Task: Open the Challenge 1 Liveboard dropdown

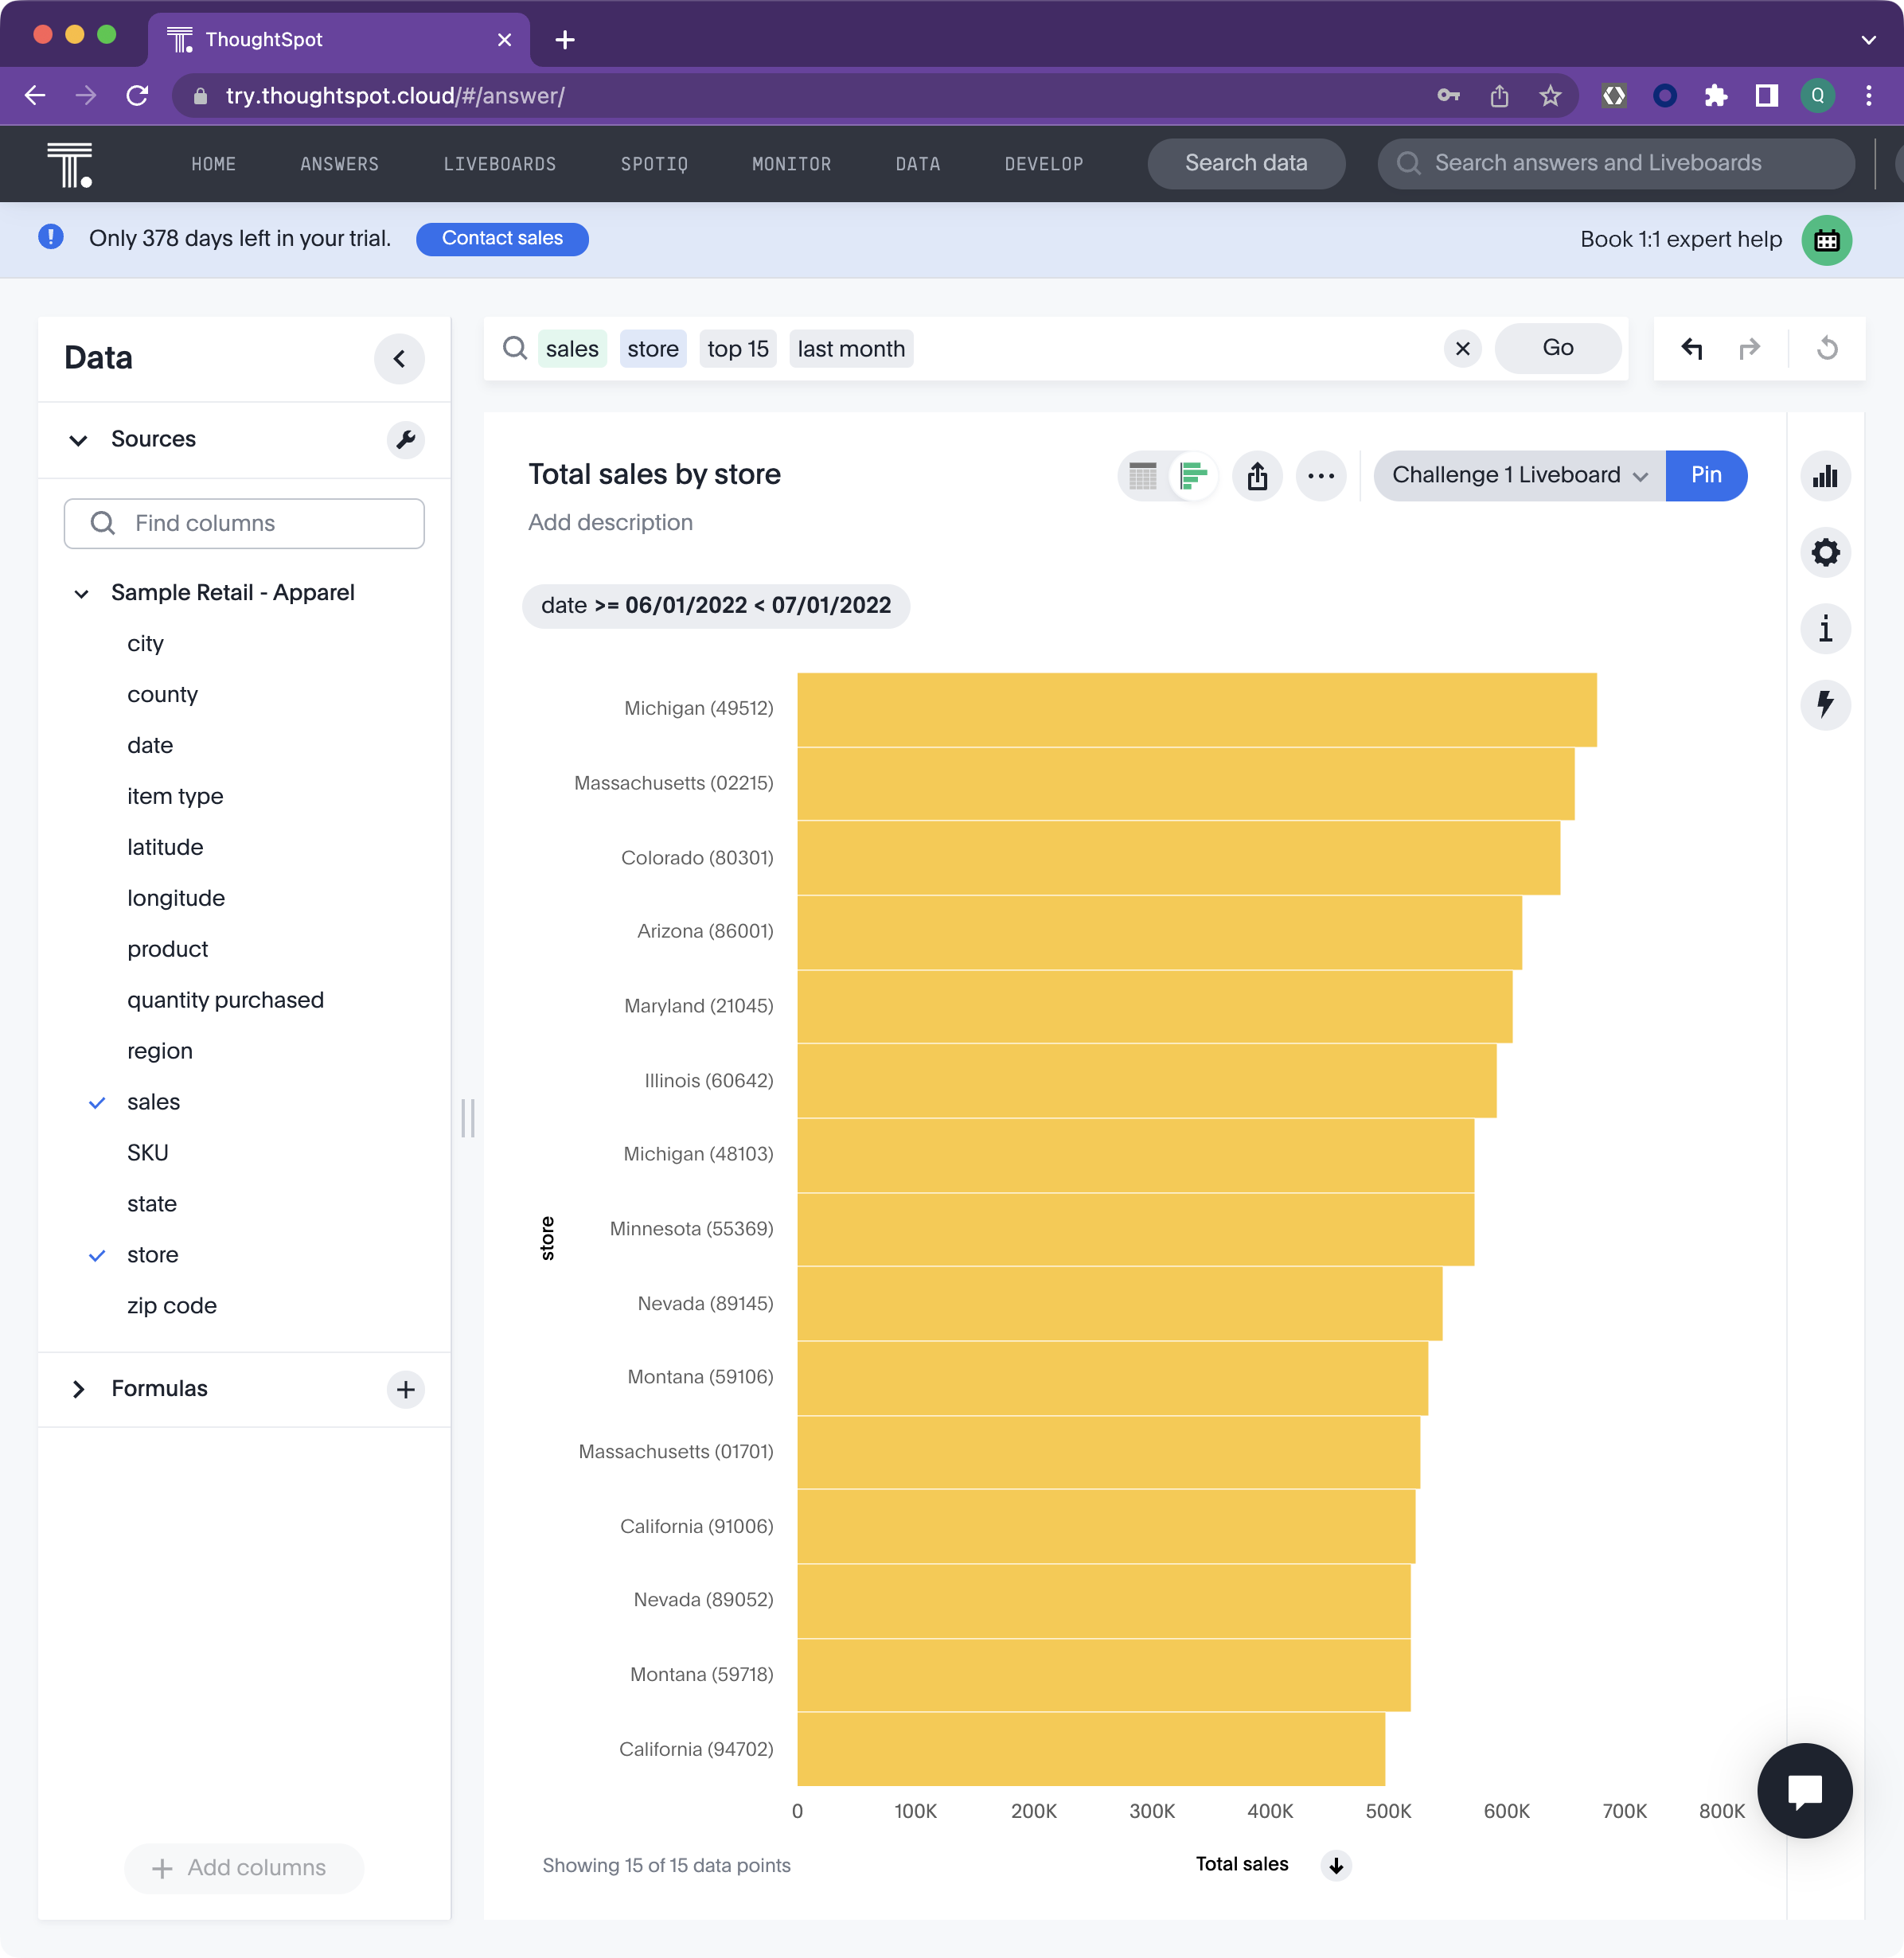Action: tap(1519, 475)
